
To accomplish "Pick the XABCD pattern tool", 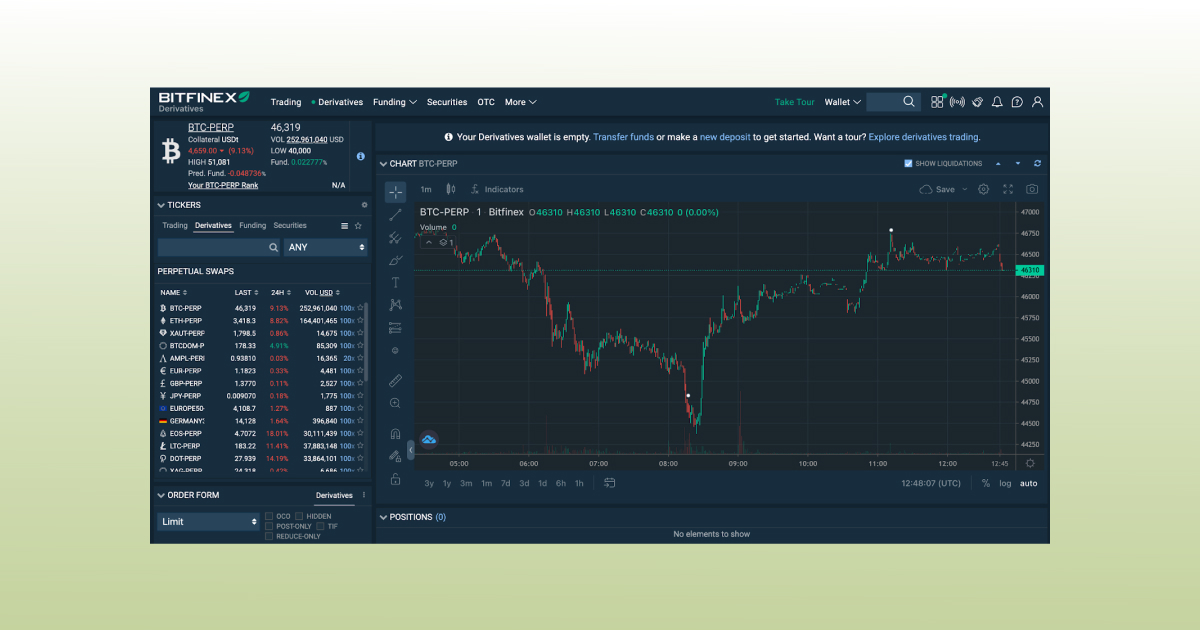I will (395, 304).
